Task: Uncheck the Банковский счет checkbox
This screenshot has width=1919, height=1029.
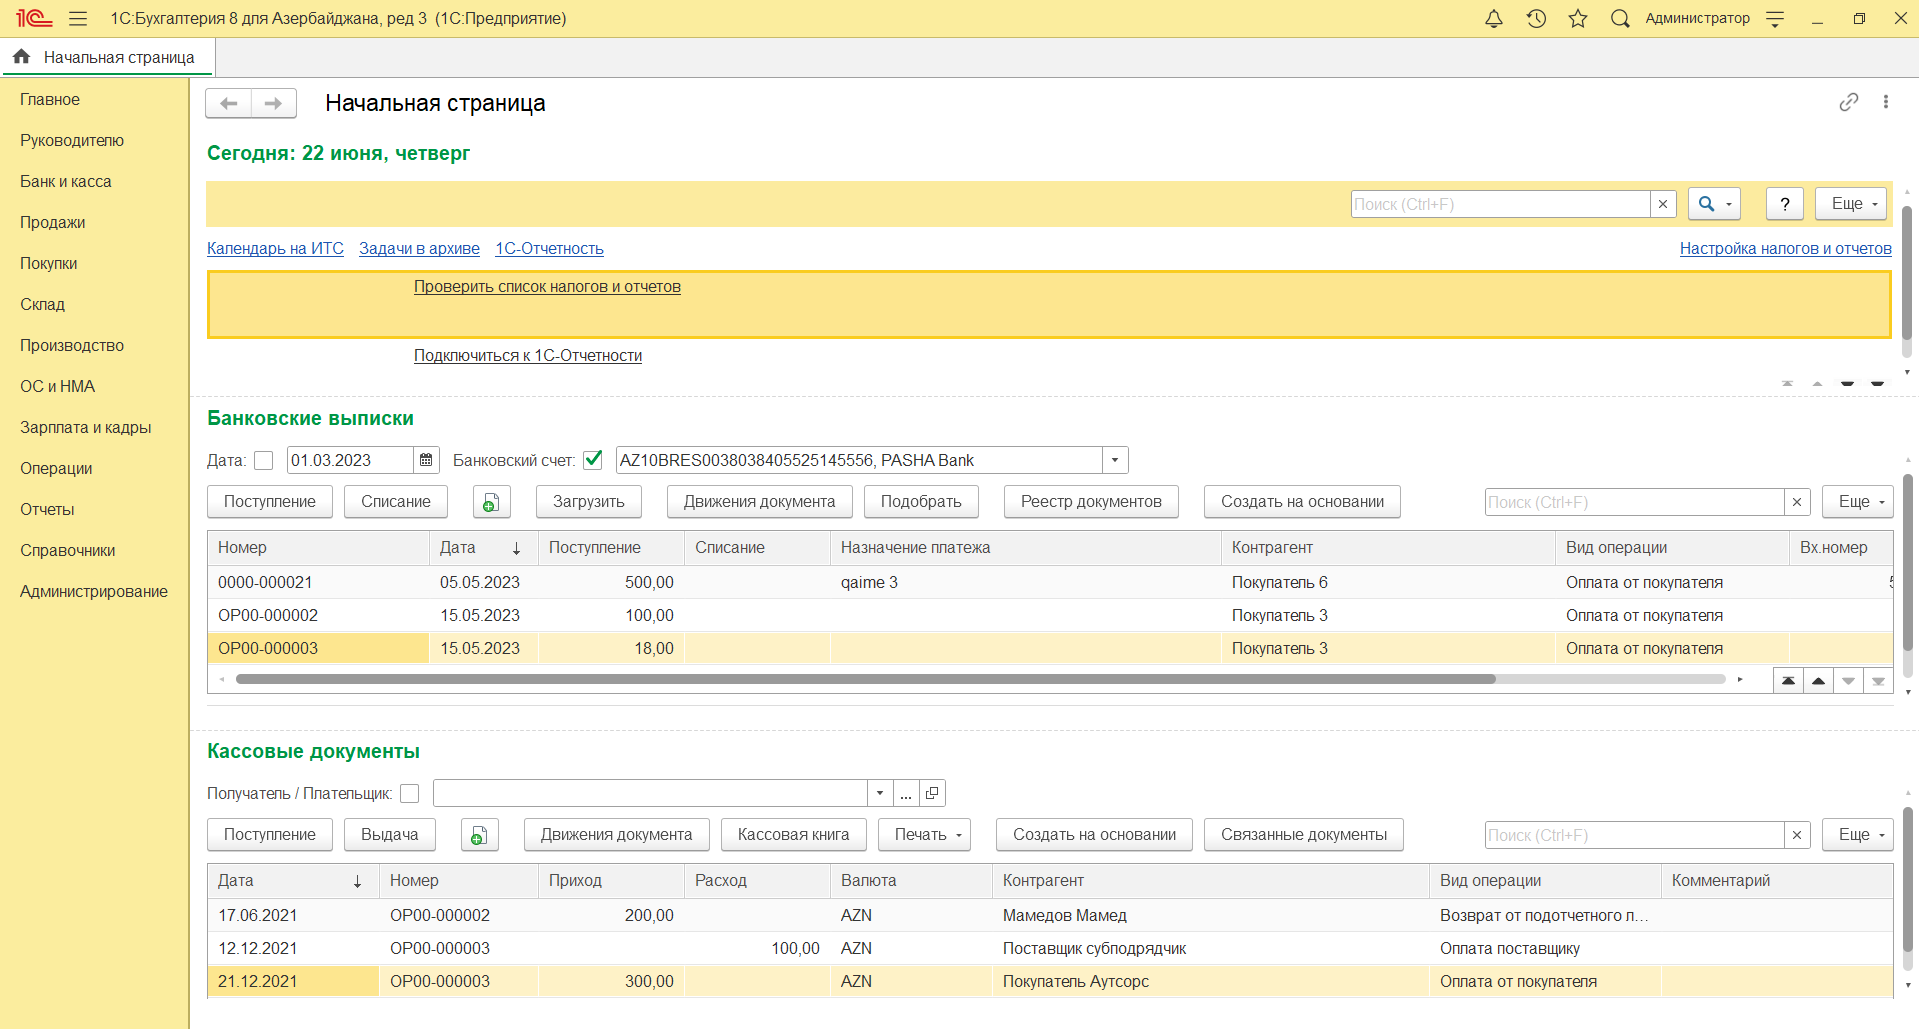Action: [x=593, y=460]
